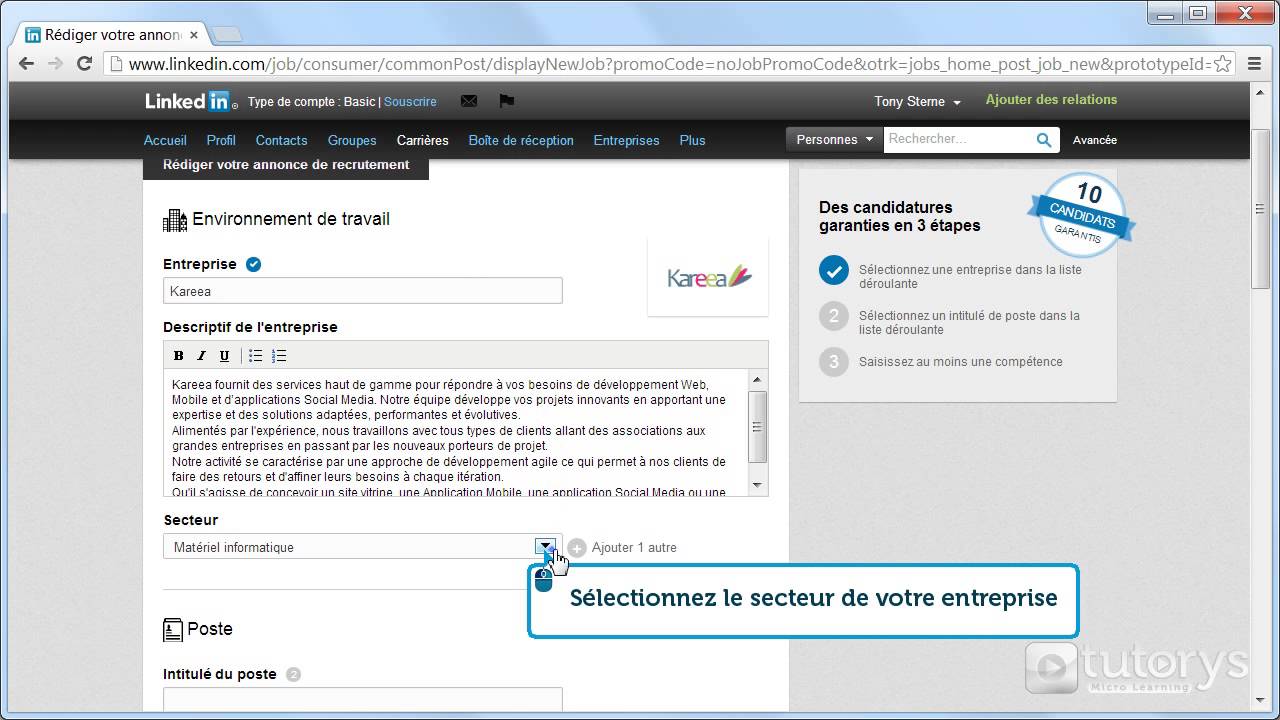Screen dimensions: 1280x720
Task: Open the Contacts menu
Action: point(281,140)
